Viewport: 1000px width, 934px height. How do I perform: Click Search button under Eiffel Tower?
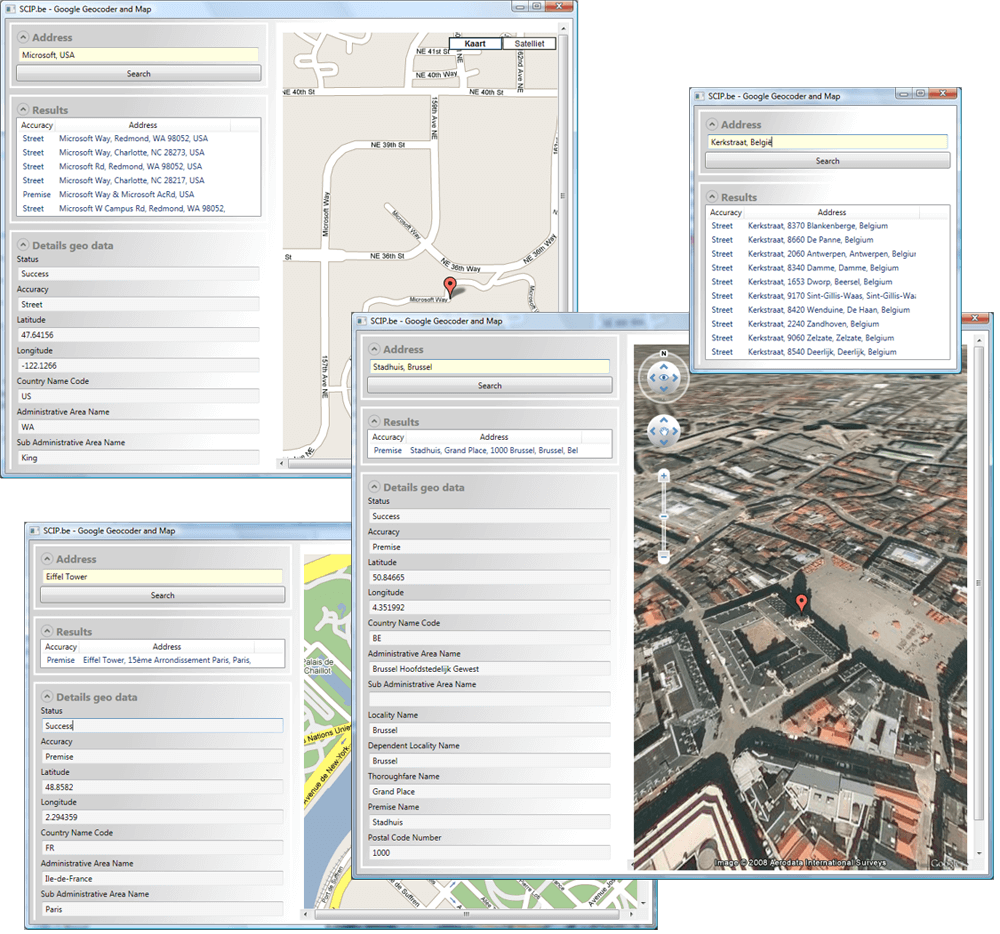tap(163, 595)
